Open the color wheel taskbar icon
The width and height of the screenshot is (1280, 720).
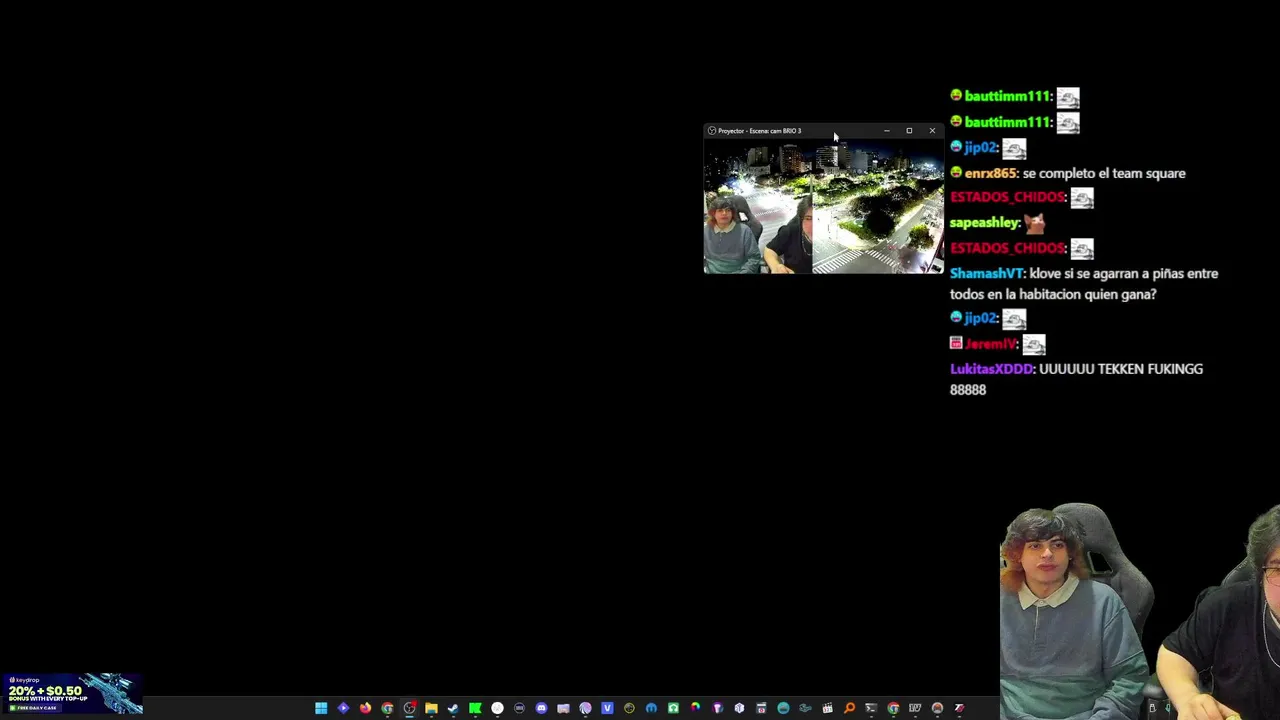click(x=695, y=708)
